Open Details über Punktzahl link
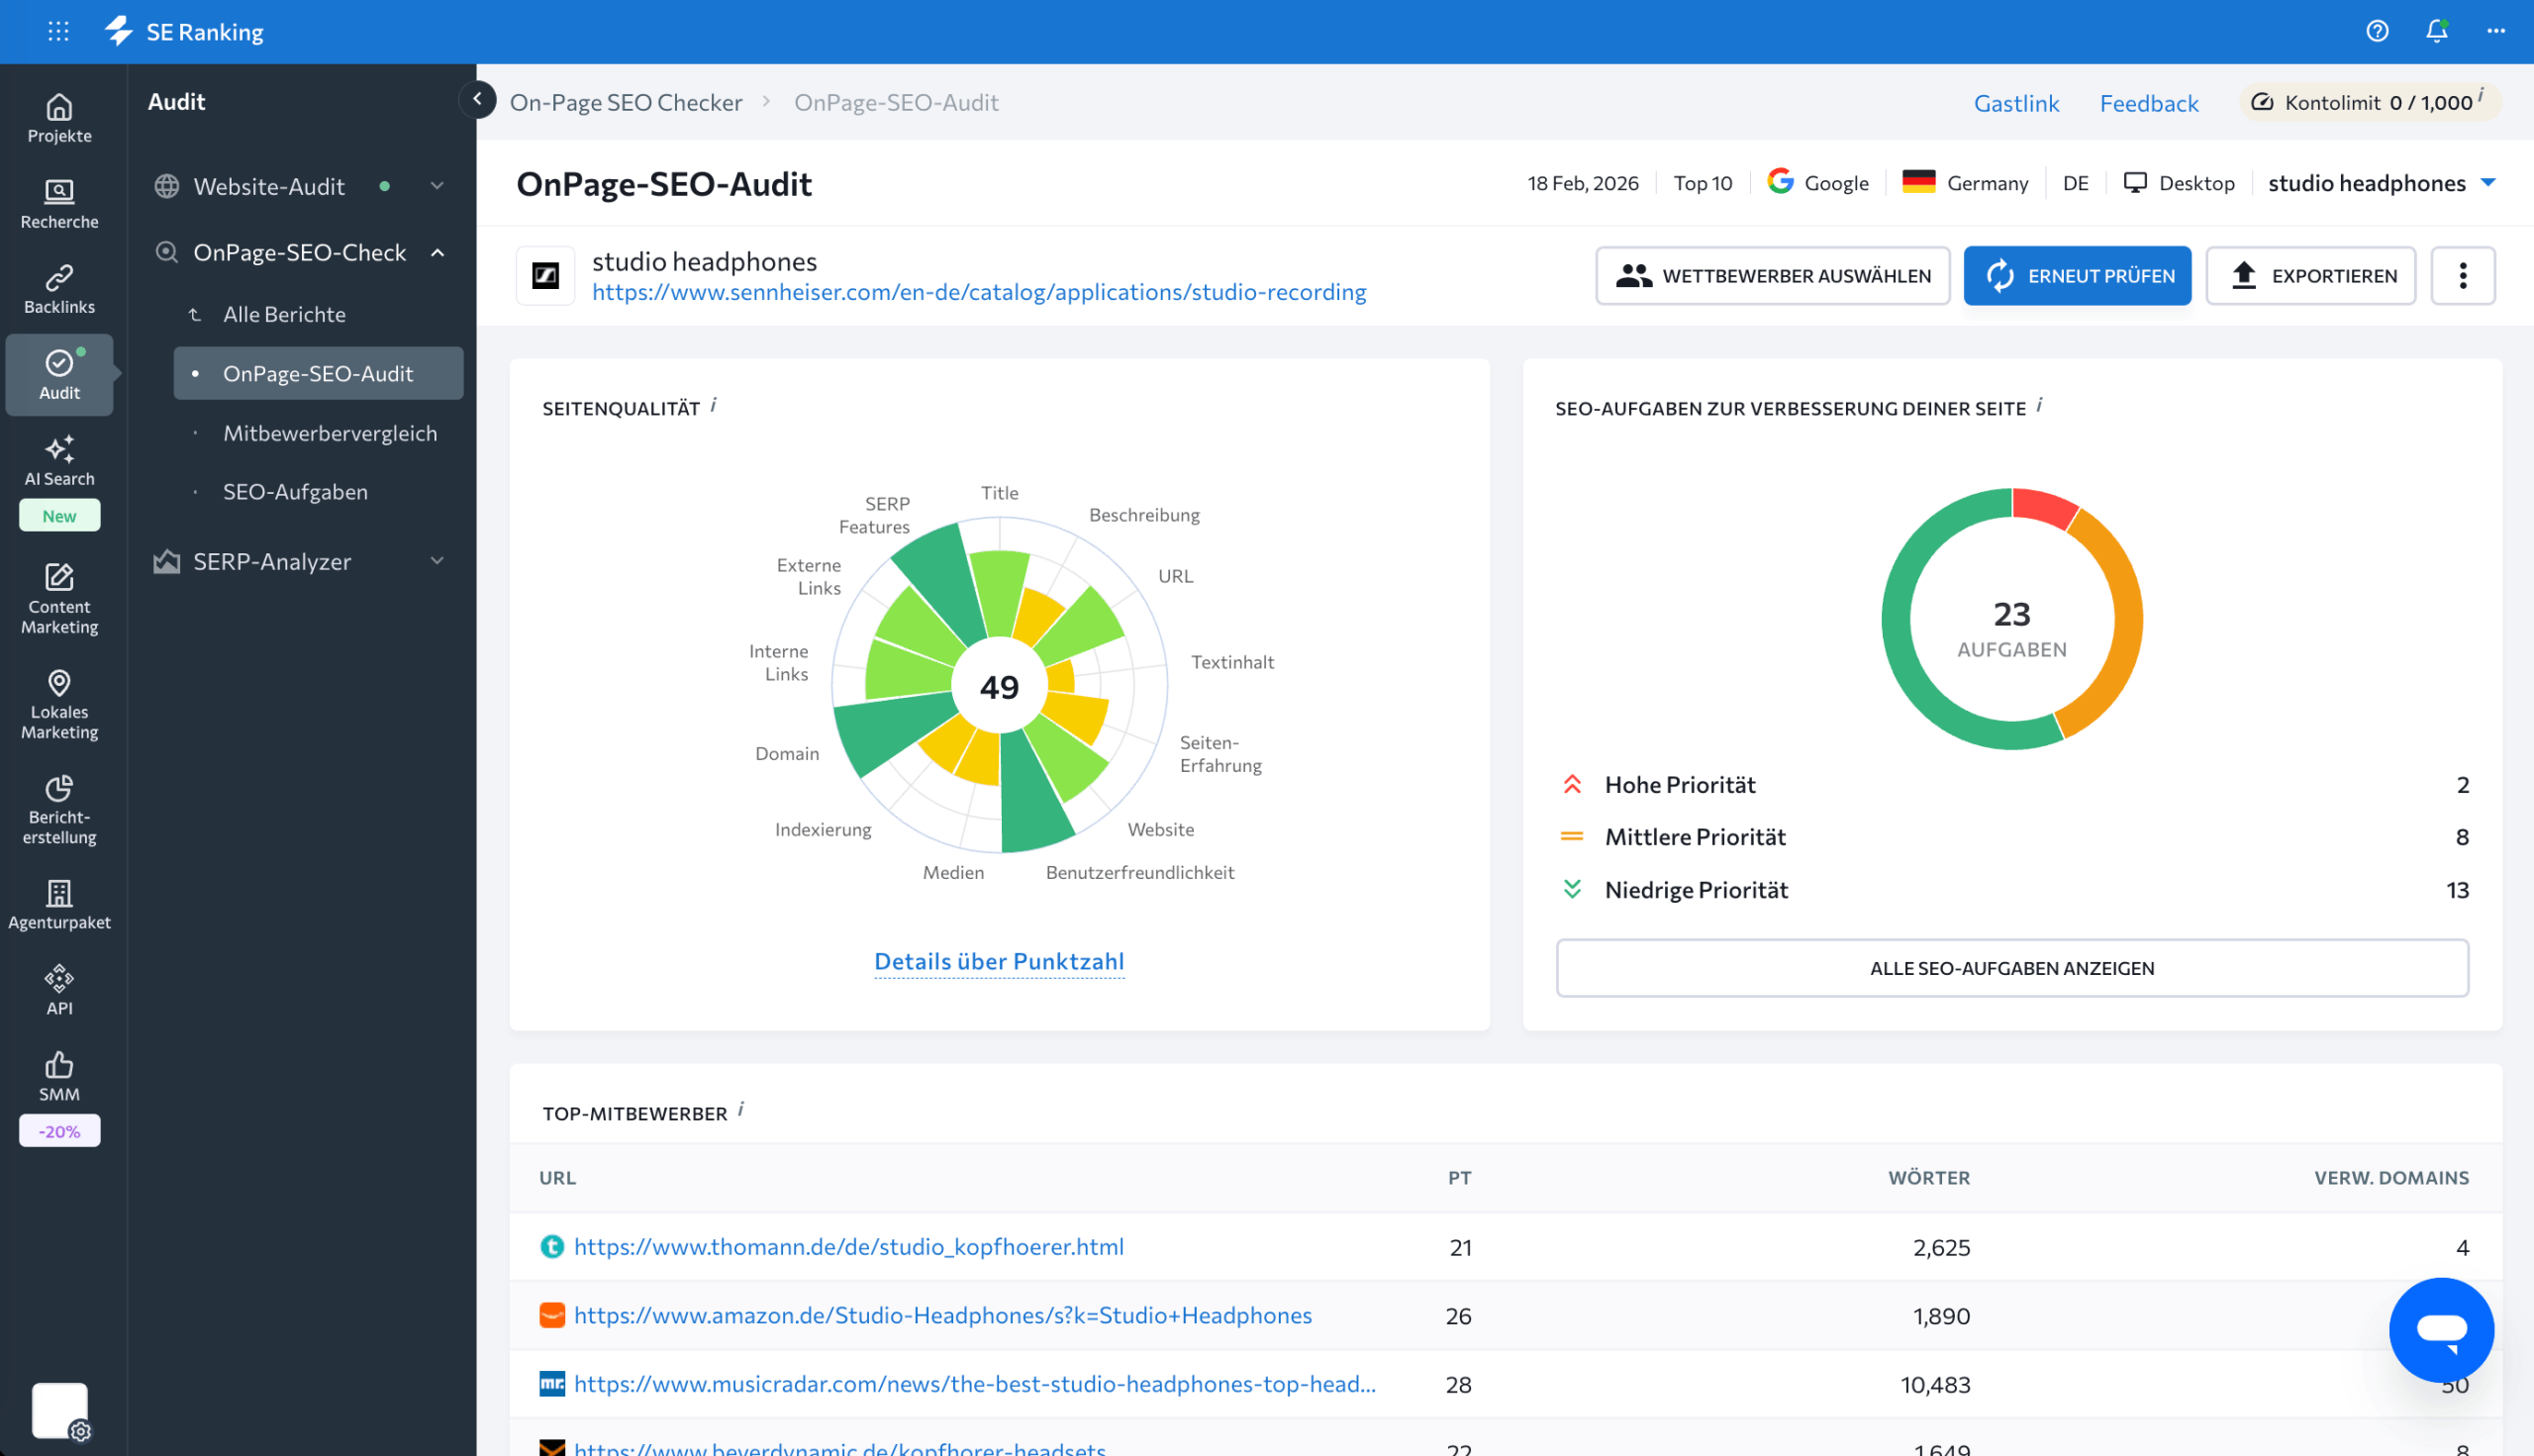2534x1456 pixels. [x=999, y=961]
